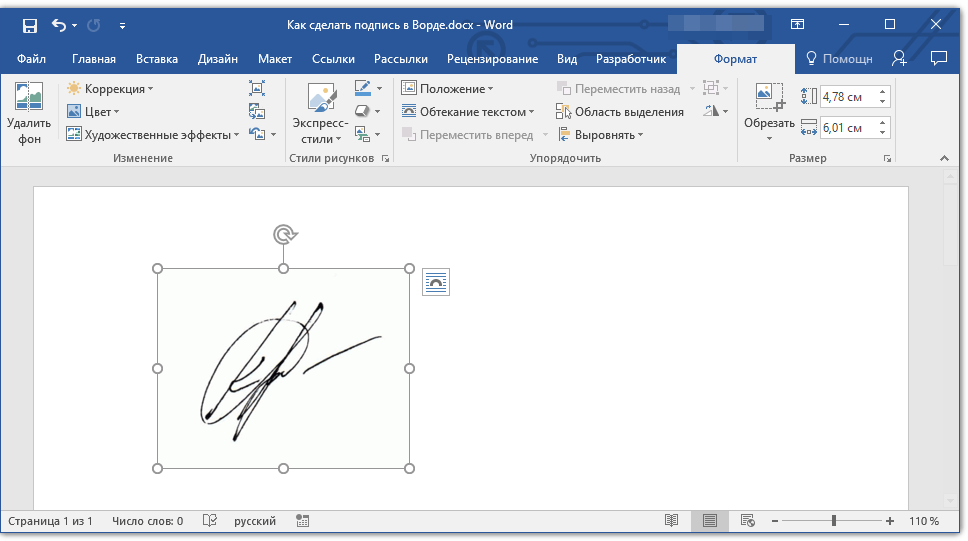Click the Crop (Обрезать) picture icon
This screenshot has height=541, width=968.
pos(769,97)
